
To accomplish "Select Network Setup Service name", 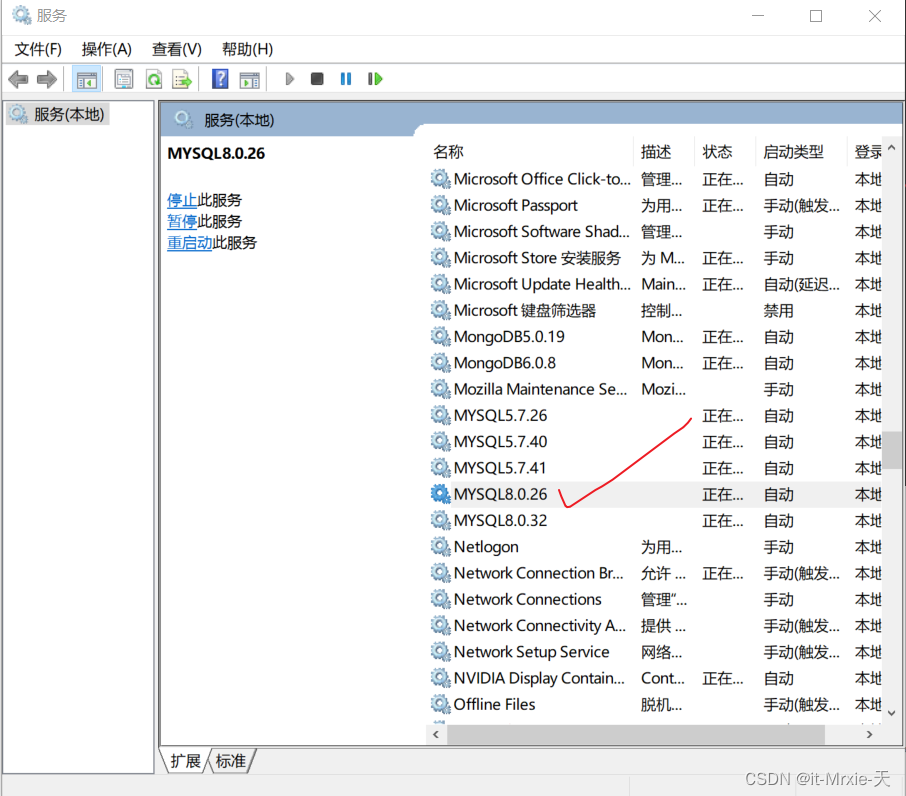I will tap(532, 652).
